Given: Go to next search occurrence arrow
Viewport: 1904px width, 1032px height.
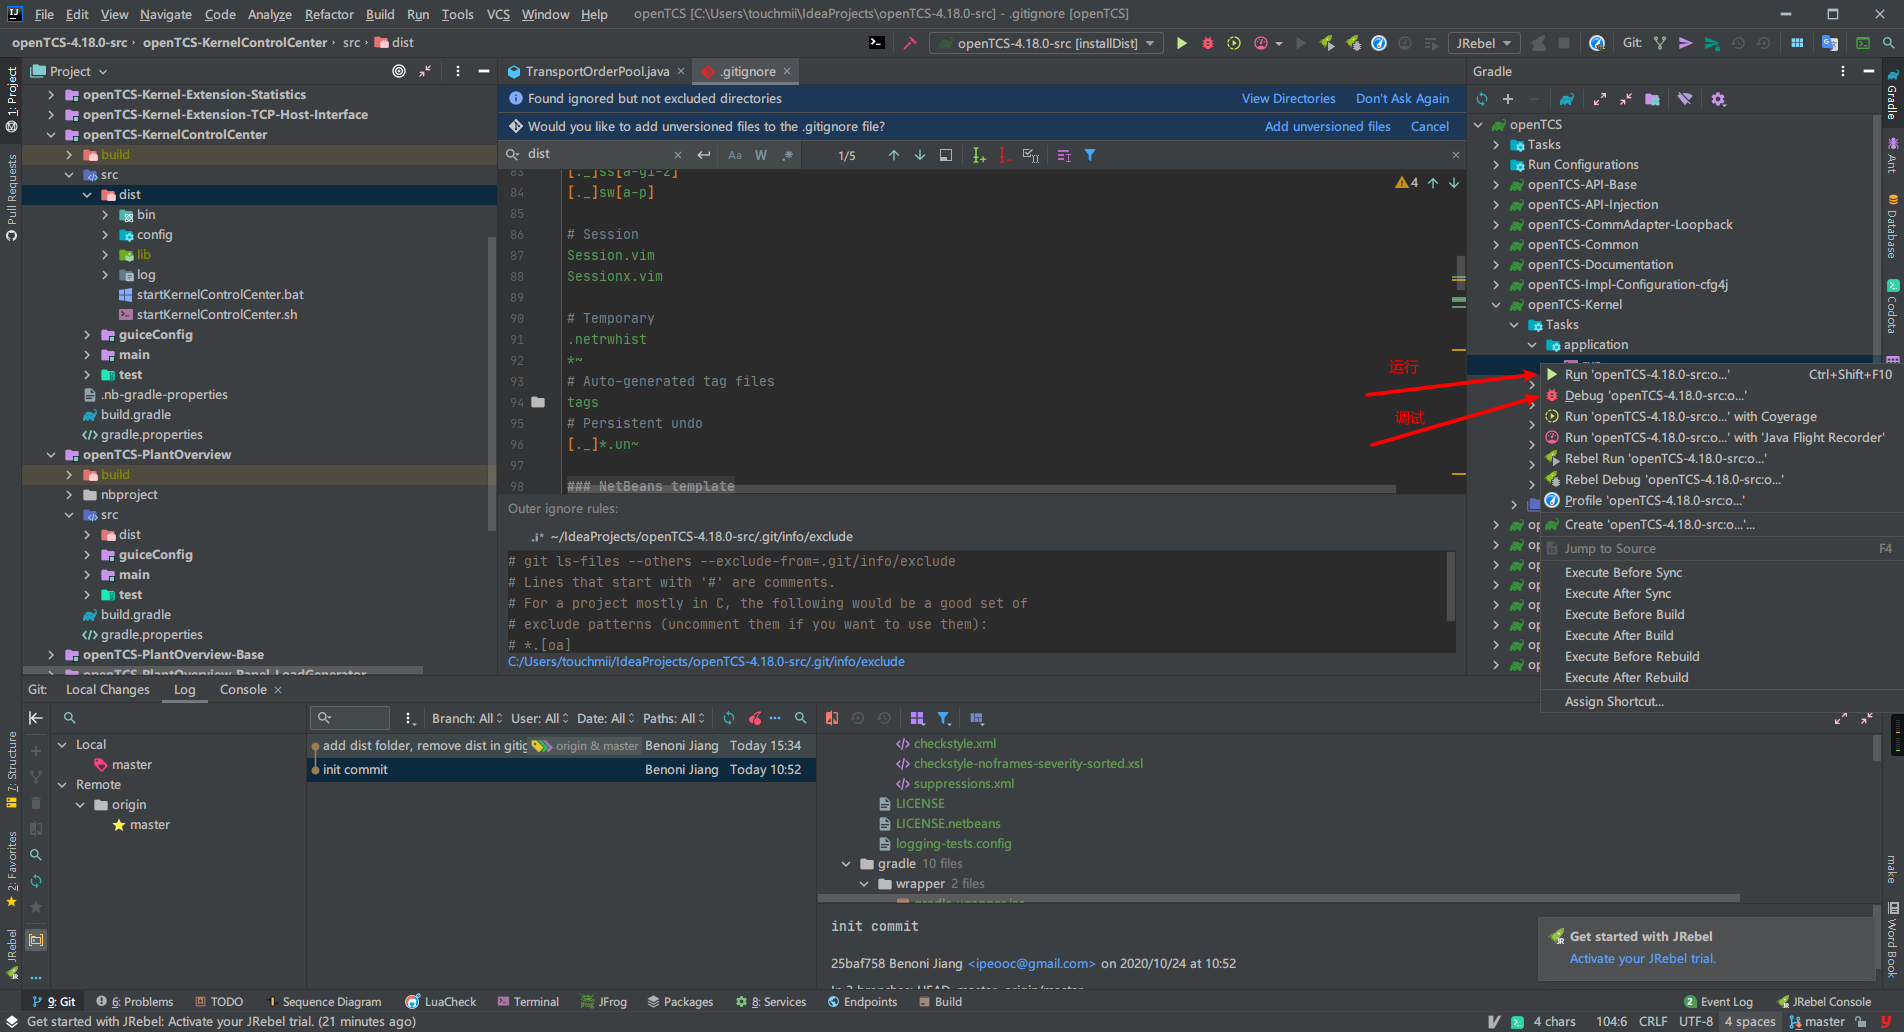Looking at the screenshot, I should pos(920,155).
